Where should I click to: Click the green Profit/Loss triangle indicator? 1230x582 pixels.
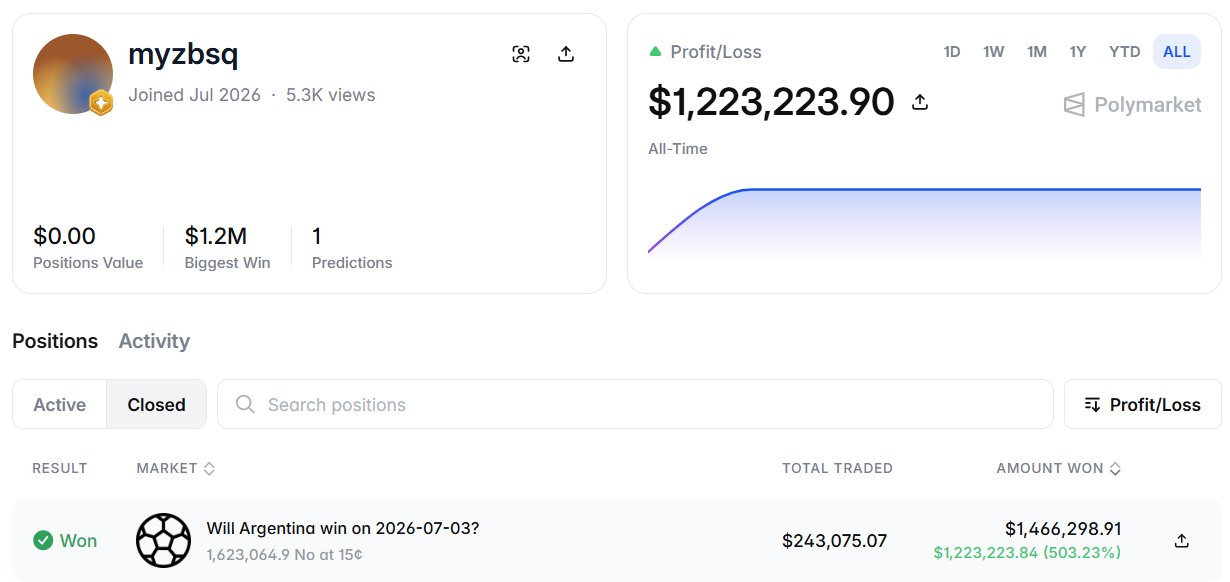655,51
